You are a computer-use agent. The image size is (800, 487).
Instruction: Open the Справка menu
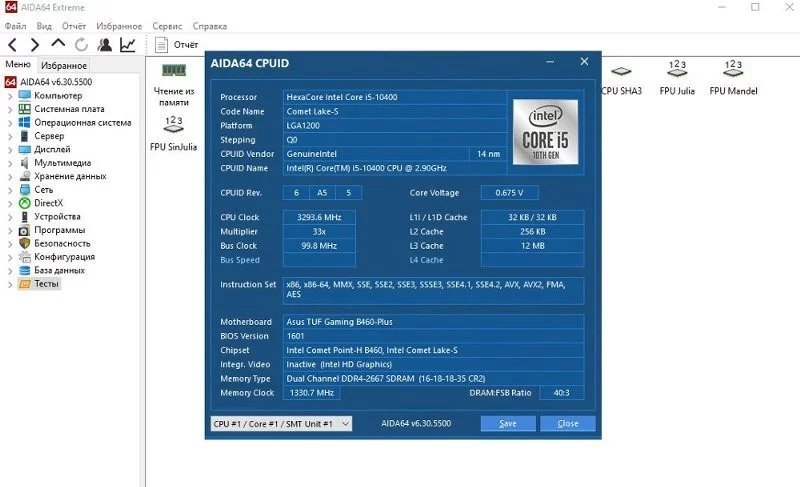click(210, 26)
